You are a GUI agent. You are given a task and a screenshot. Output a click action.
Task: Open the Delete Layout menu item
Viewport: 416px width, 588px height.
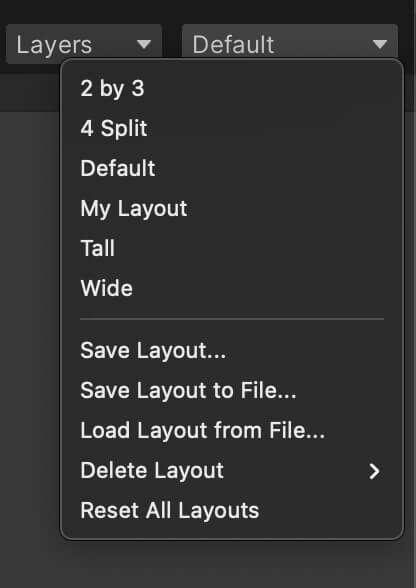[232, 471]
